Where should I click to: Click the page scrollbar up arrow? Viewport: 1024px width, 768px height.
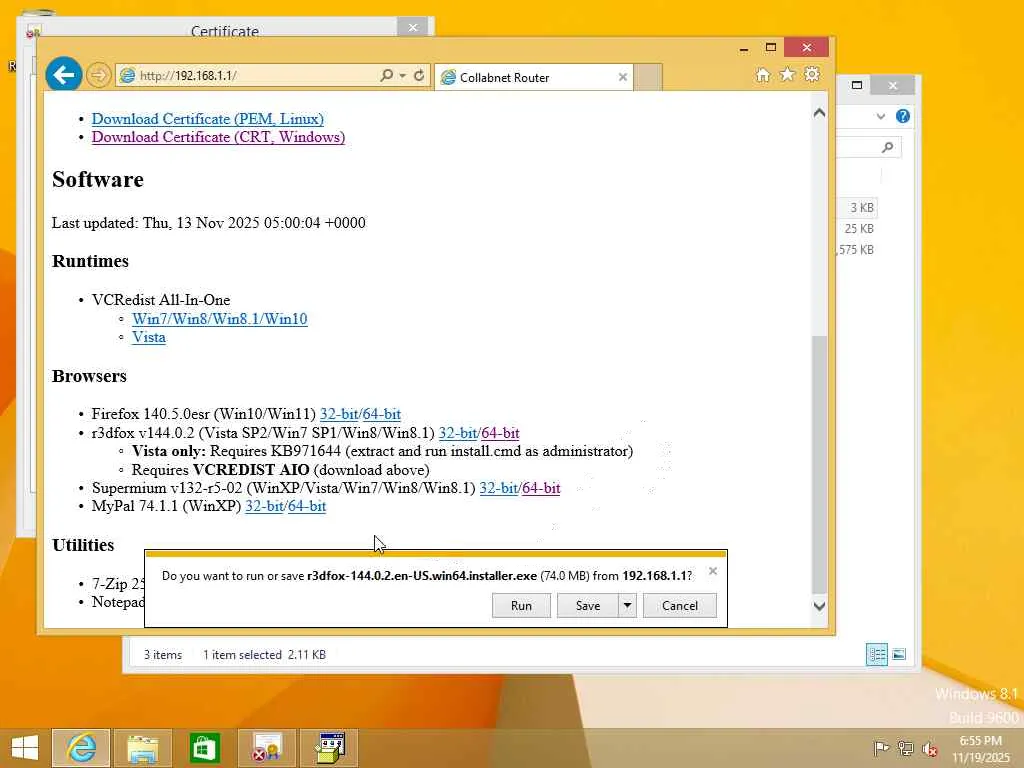point(820,113)
